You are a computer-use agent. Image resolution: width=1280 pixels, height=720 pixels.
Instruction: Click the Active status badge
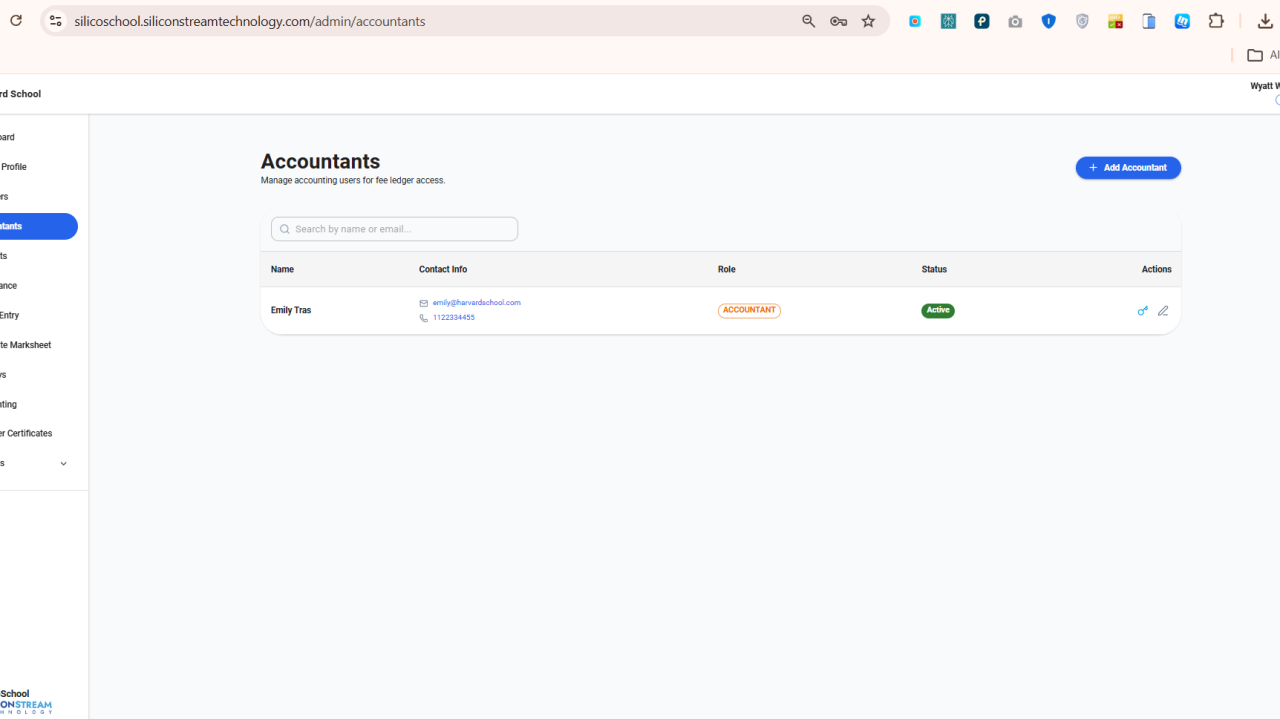(x=938, y=311)
